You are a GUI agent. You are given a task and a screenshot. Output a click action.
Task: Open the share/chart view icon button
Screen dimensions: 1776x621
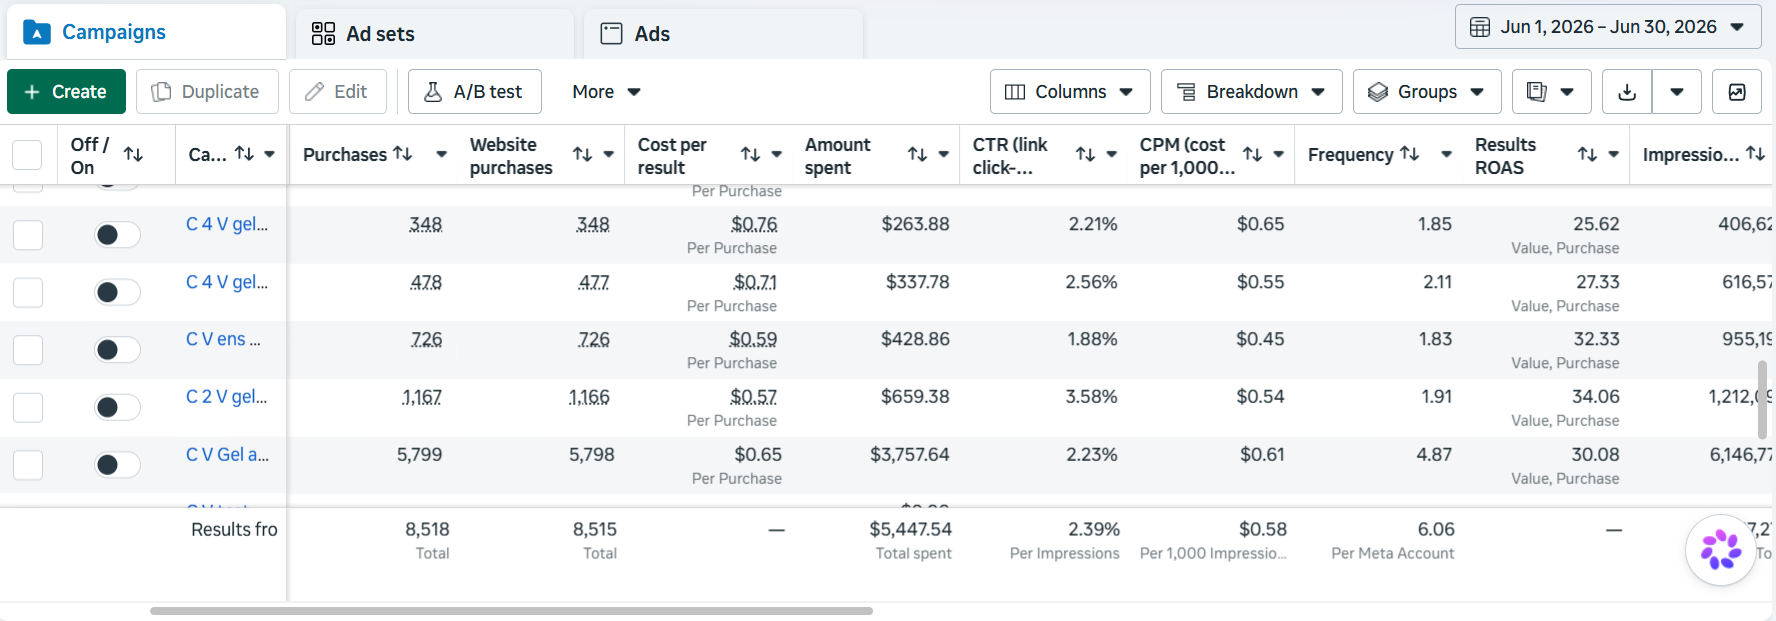[x=1737, y=92]
